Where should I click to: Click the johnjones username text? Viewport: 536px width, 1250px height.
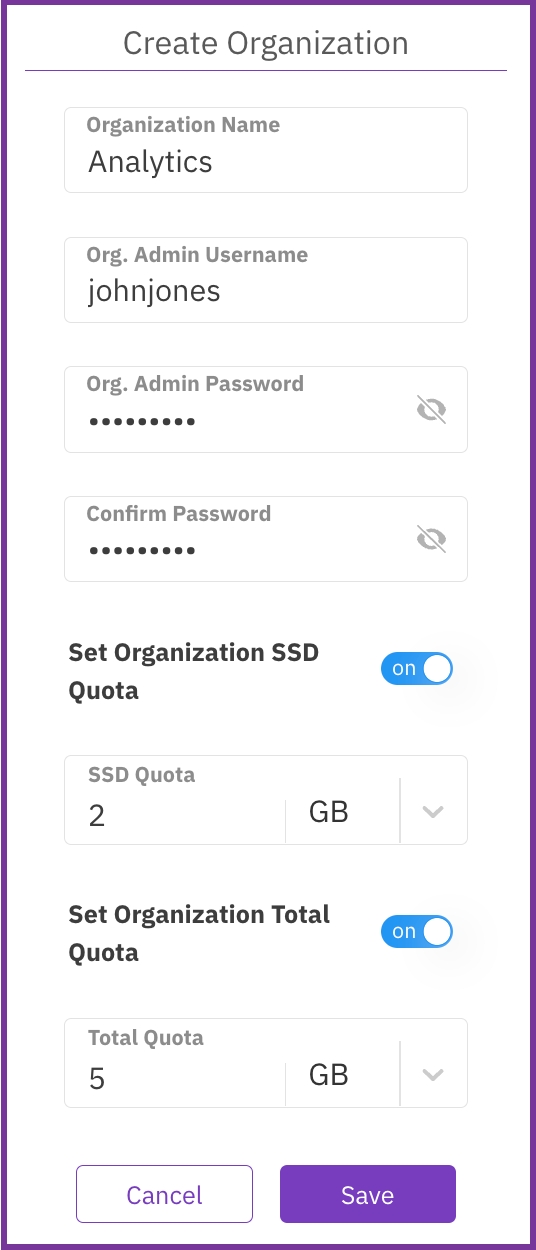[x=154, y=292]
